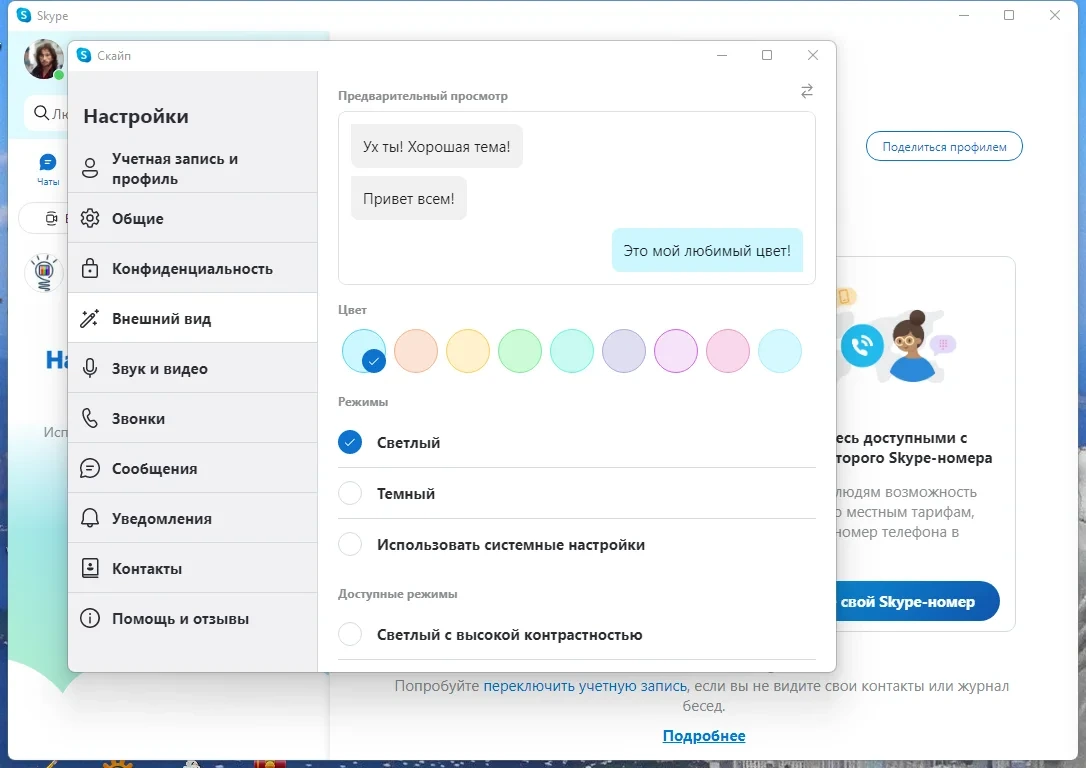Screen dimensions: 1086x768
Task: Pick the mint teal color swatch
Action: [571, 351]
